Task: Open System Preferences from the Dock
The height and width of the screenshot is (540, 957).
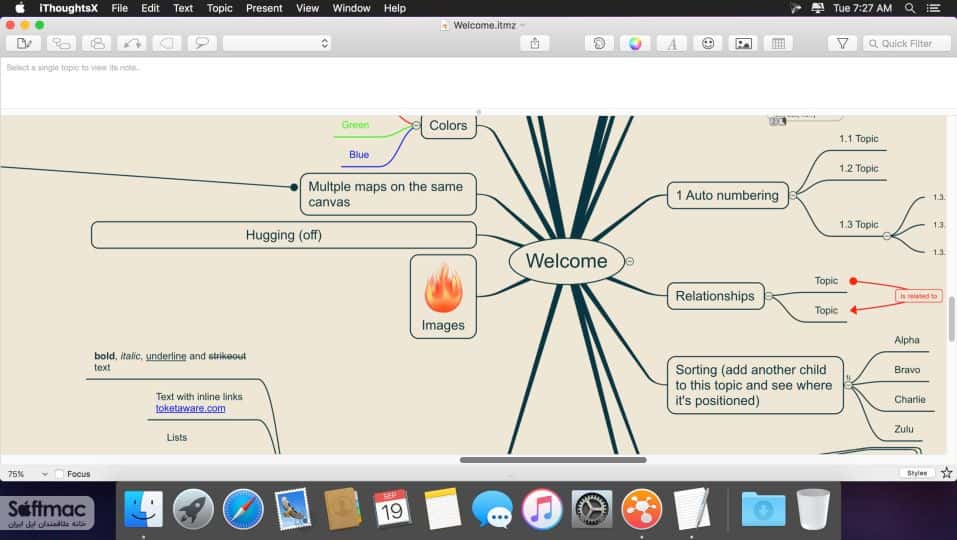Action: 591,509
